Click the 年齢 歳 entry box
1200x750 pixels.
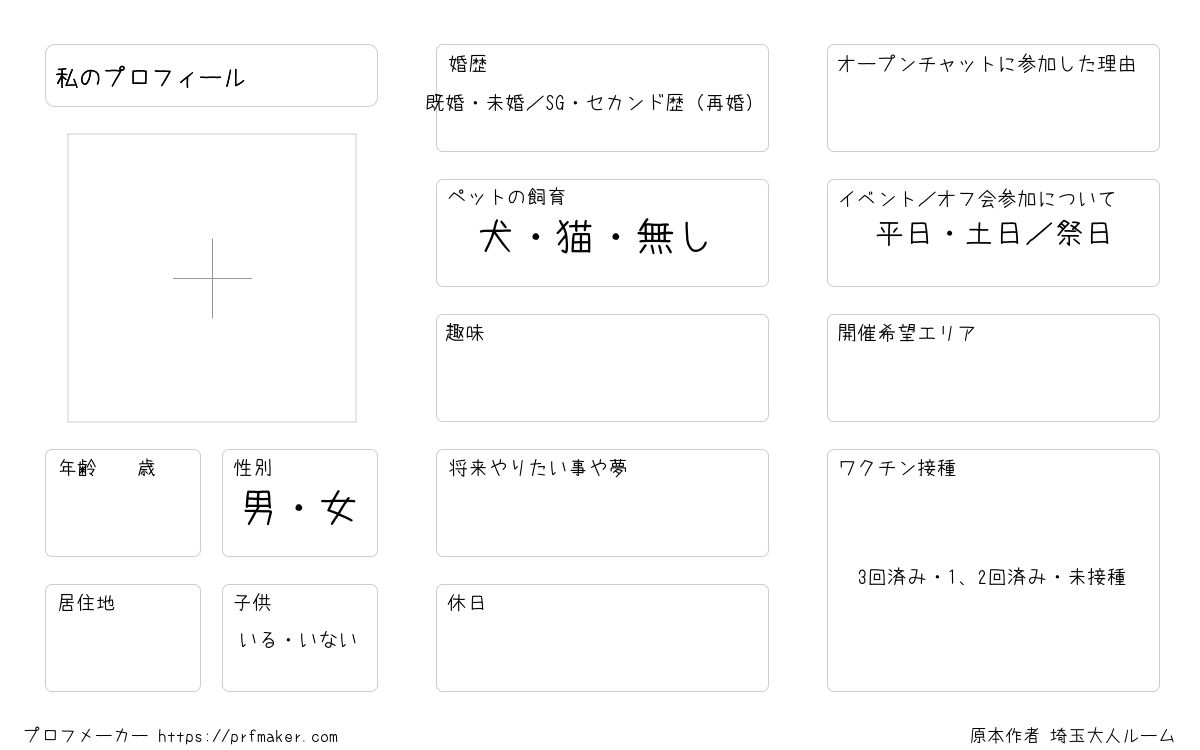tap(123, 503)
